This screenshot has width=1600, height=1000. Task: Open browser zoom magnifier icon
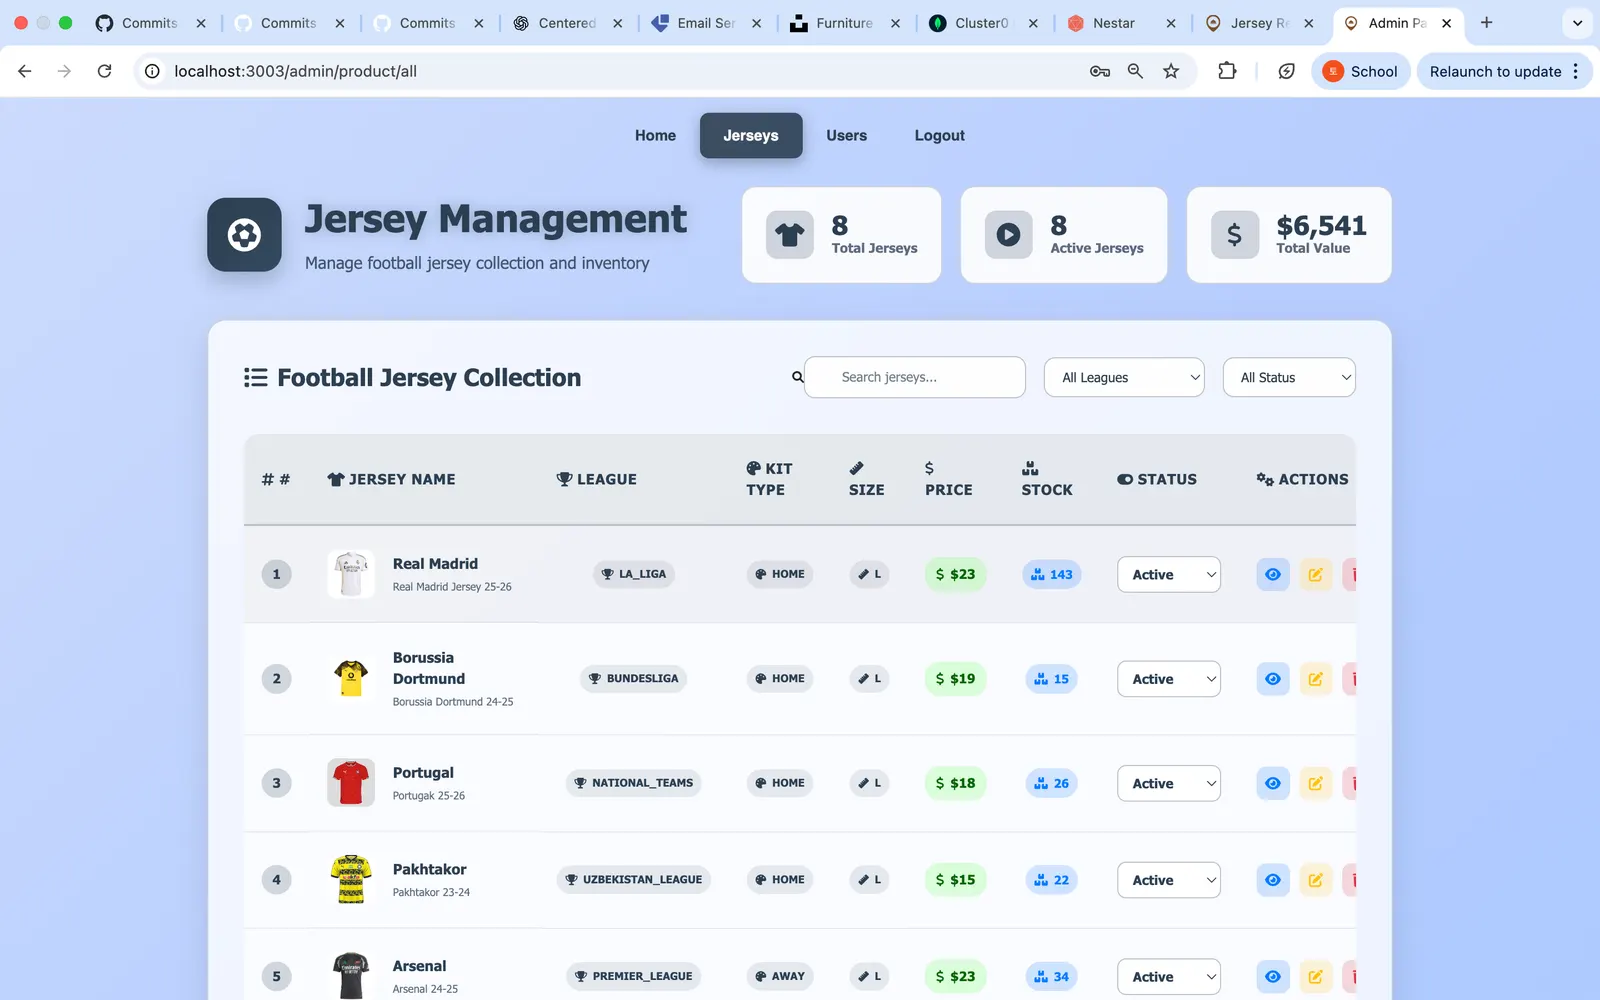1135,71
